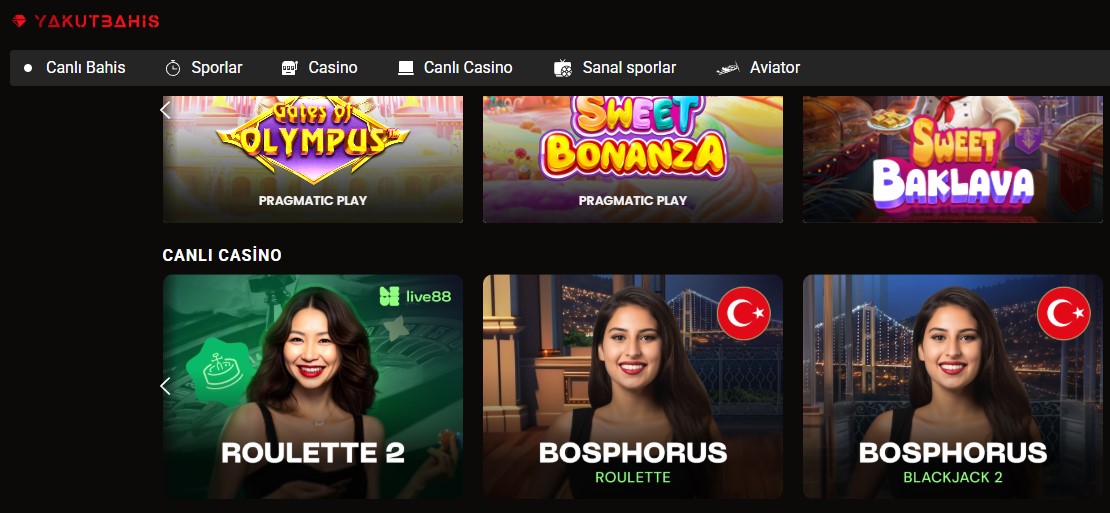
Task: Go to the Sporlar menu item
Action: click(217, 68)
